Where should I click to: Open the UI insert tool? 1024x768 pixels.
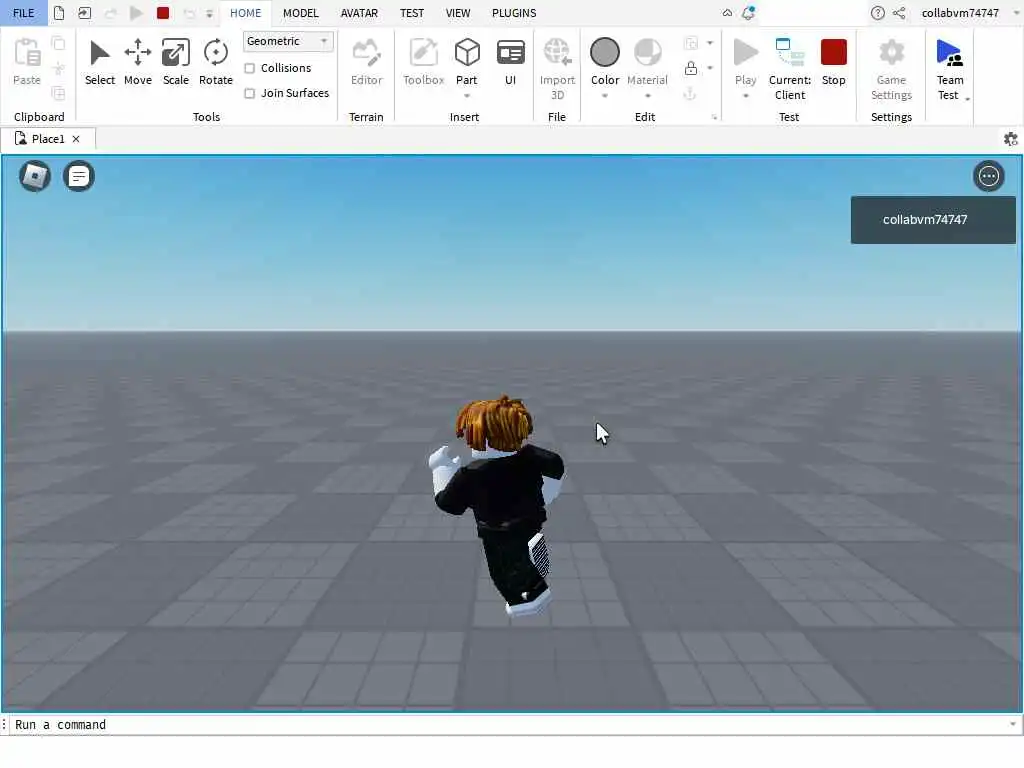pos(511,62)
